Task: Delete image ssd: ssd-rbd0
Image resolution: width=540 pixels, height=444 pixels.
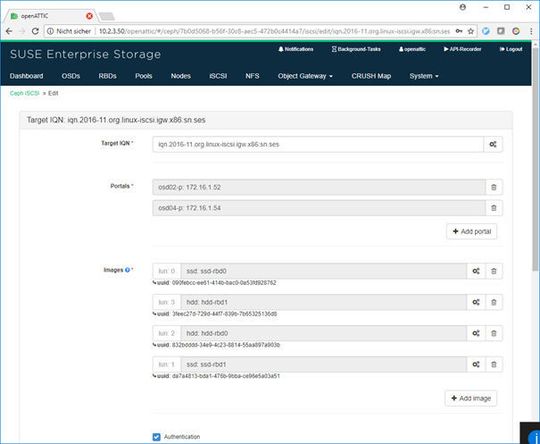Action: (494, 271)
